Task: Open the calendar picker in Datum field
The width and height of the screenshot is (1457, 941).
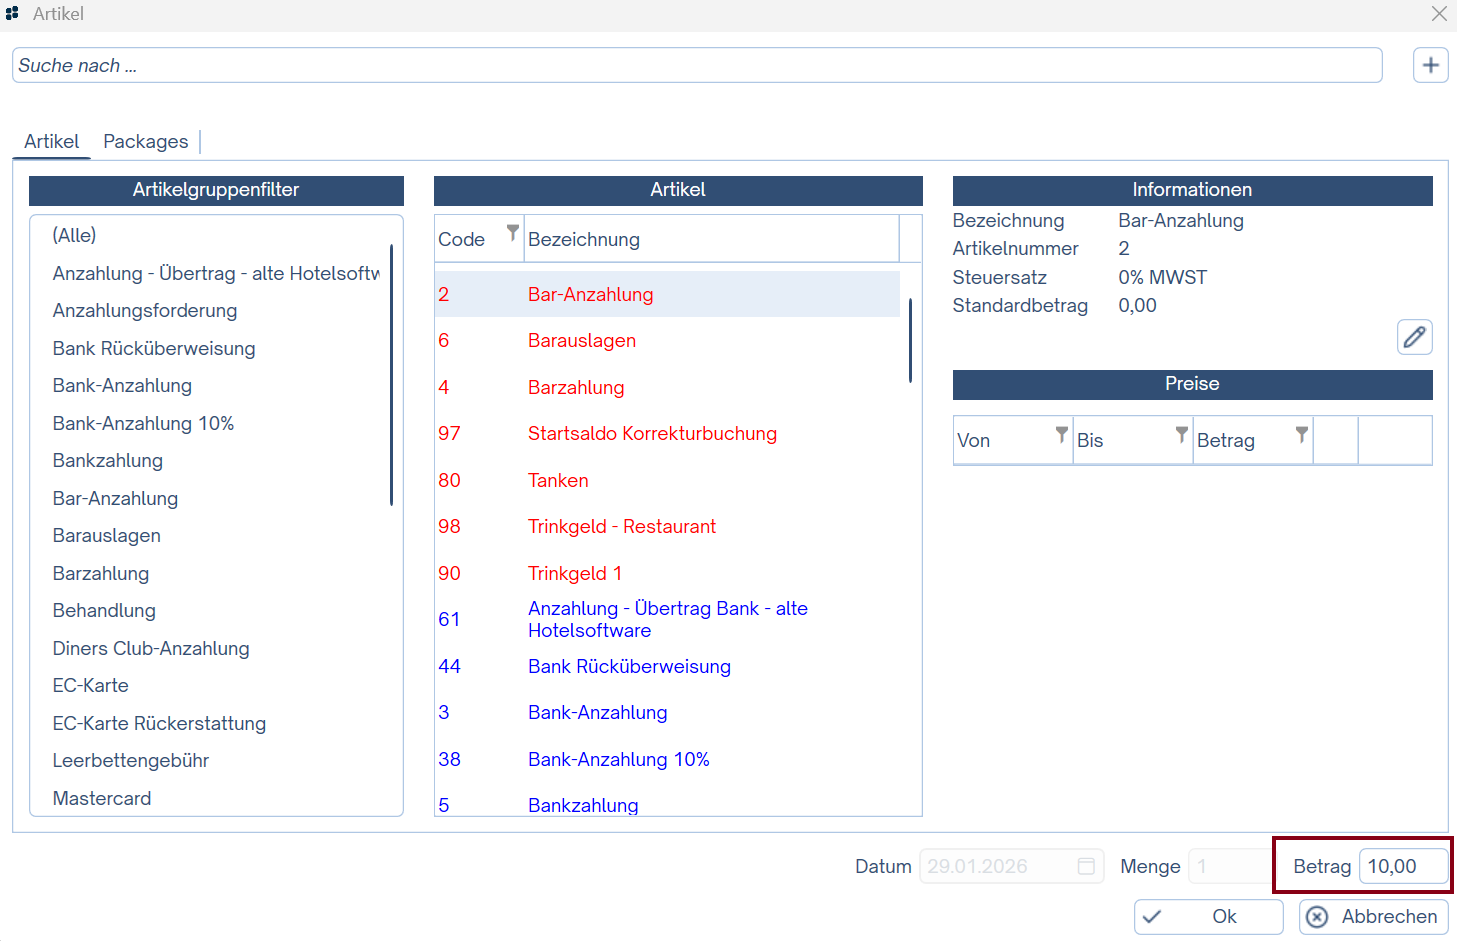Action: [x=1086, y=866]
